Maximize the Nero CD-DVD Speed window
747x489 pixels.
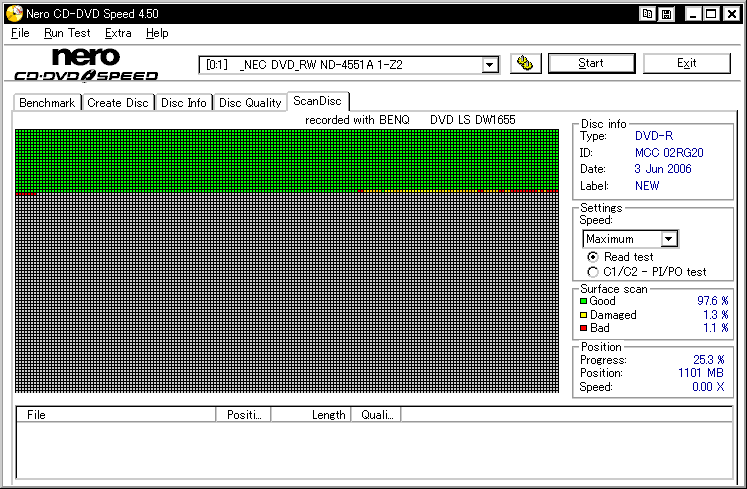pyautogui.click(x=711, y=14)
